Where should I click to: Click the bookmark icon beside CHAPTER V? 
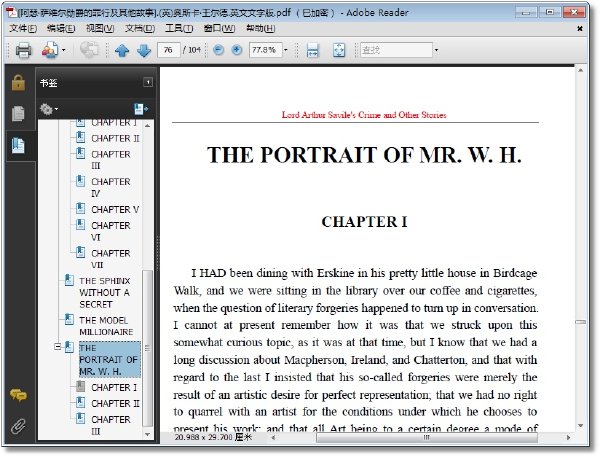click(x=80, y=208)
